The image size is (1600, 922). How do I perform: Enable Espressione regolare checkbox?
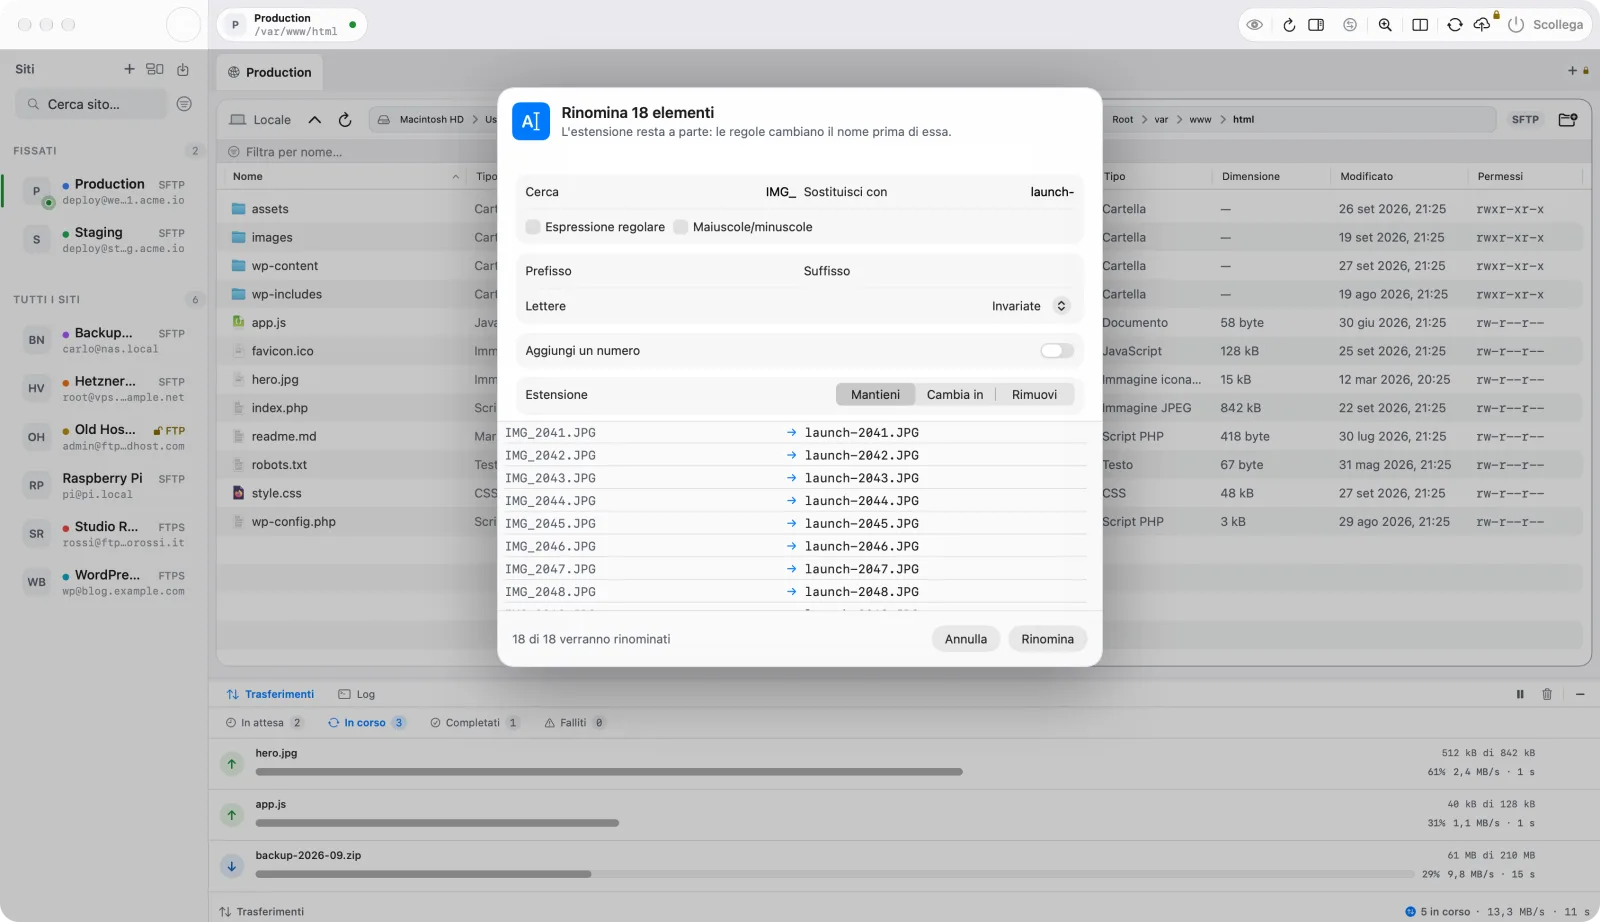pos(533,227)
